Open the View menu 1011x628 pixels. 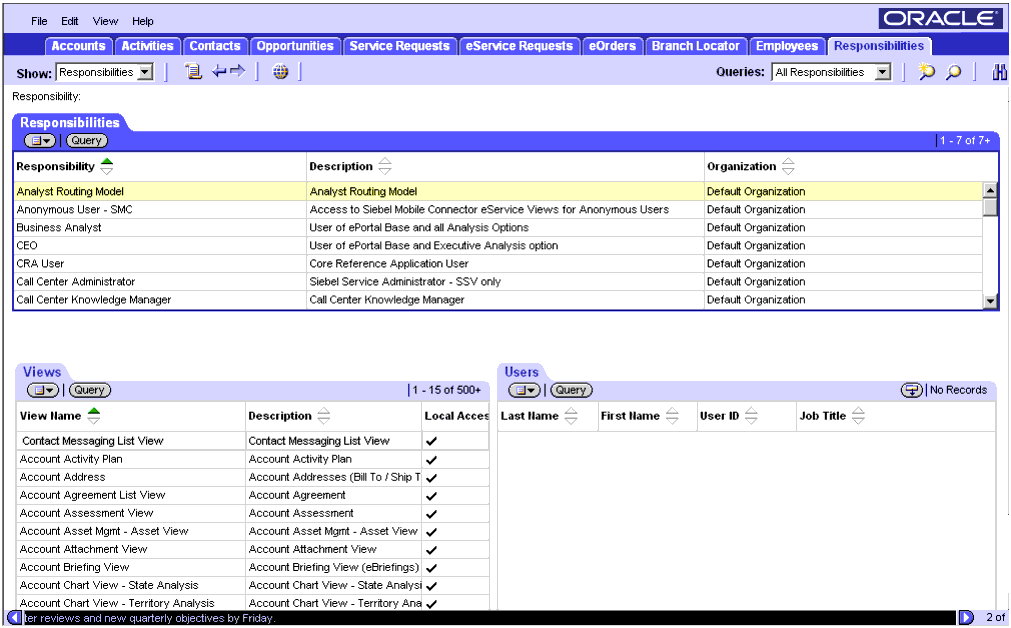coord(105,21)
